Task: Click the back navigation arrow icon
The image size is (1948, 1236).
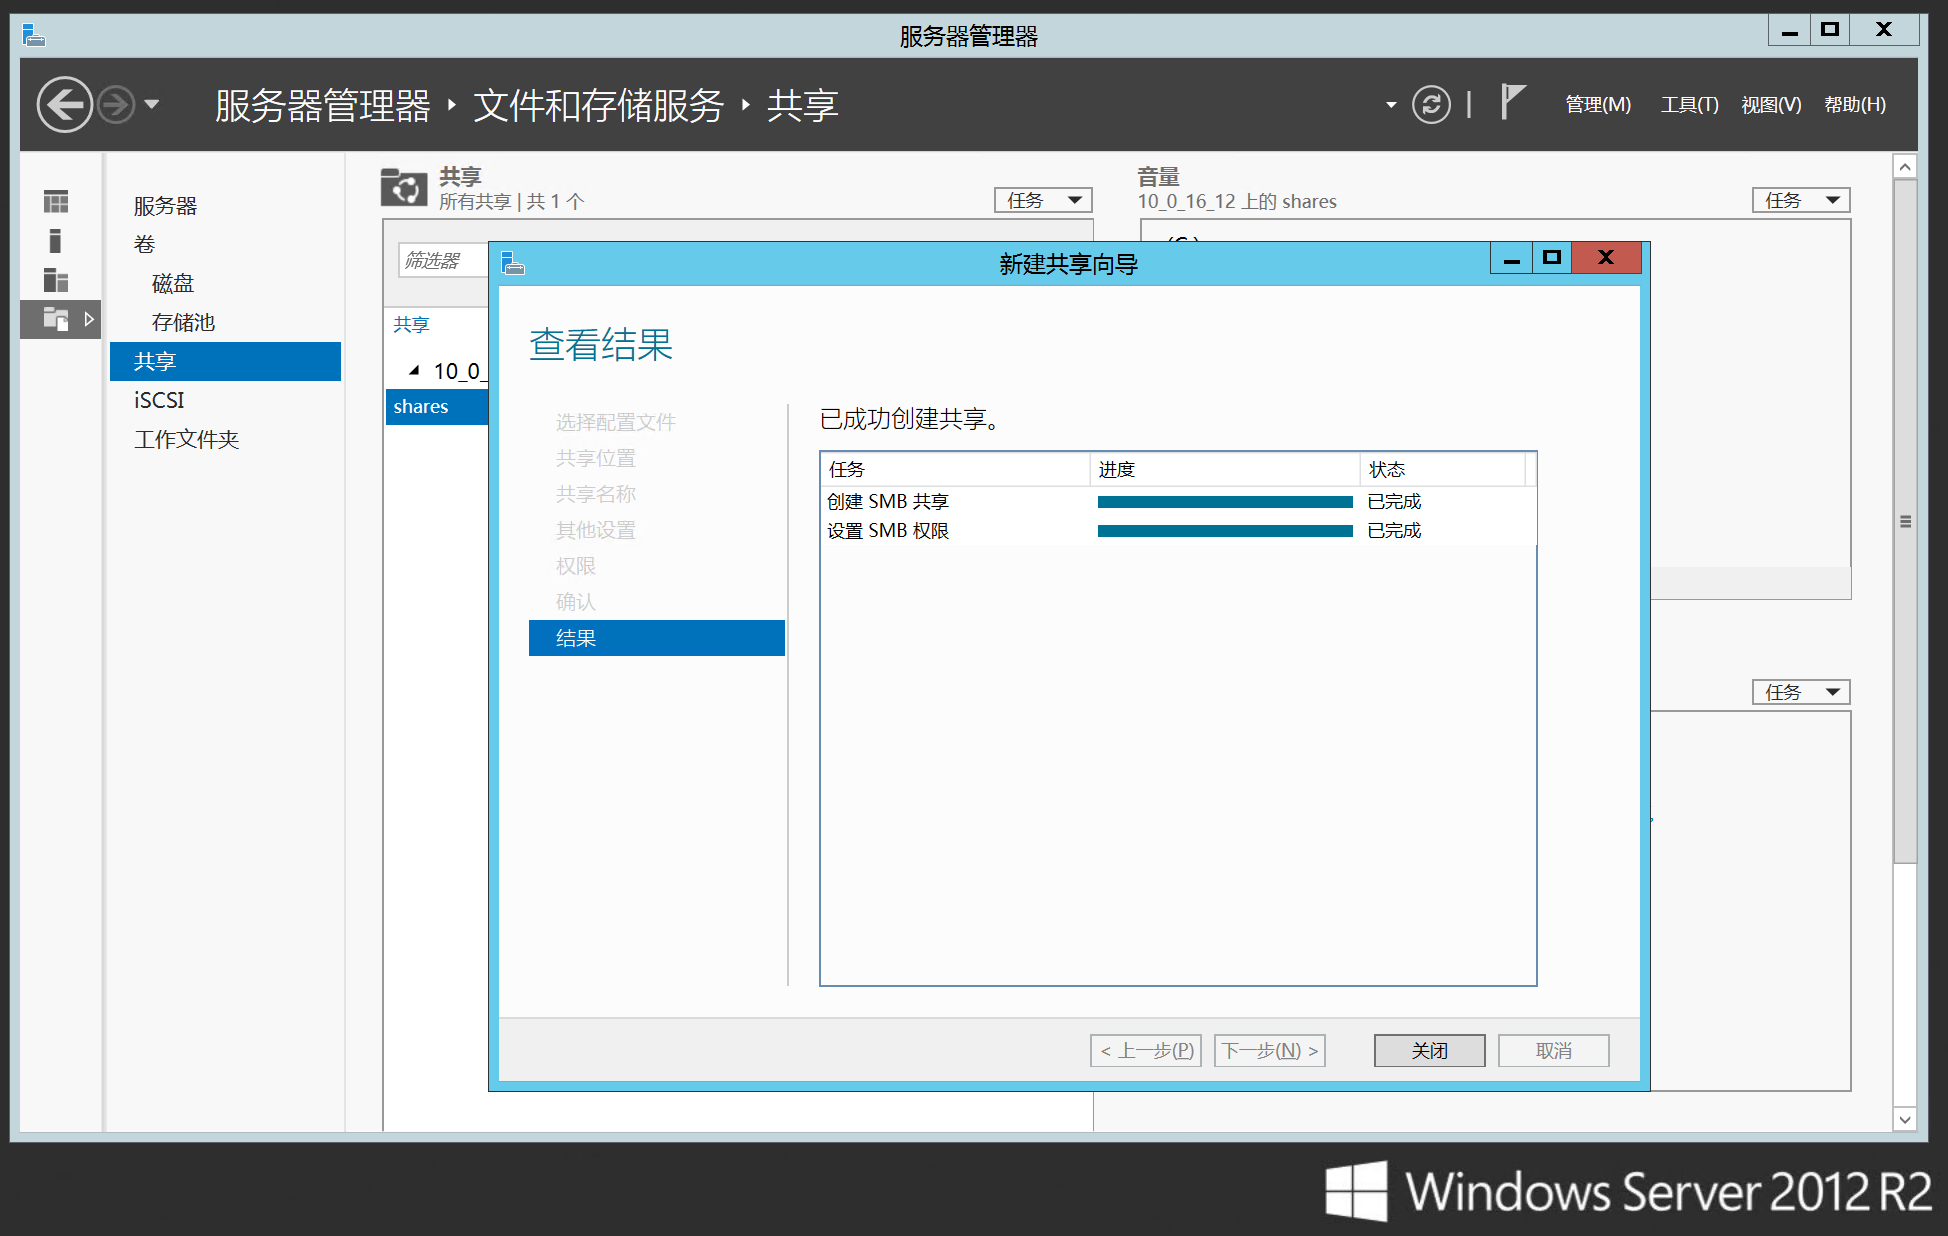Action: tap(64, 104)
